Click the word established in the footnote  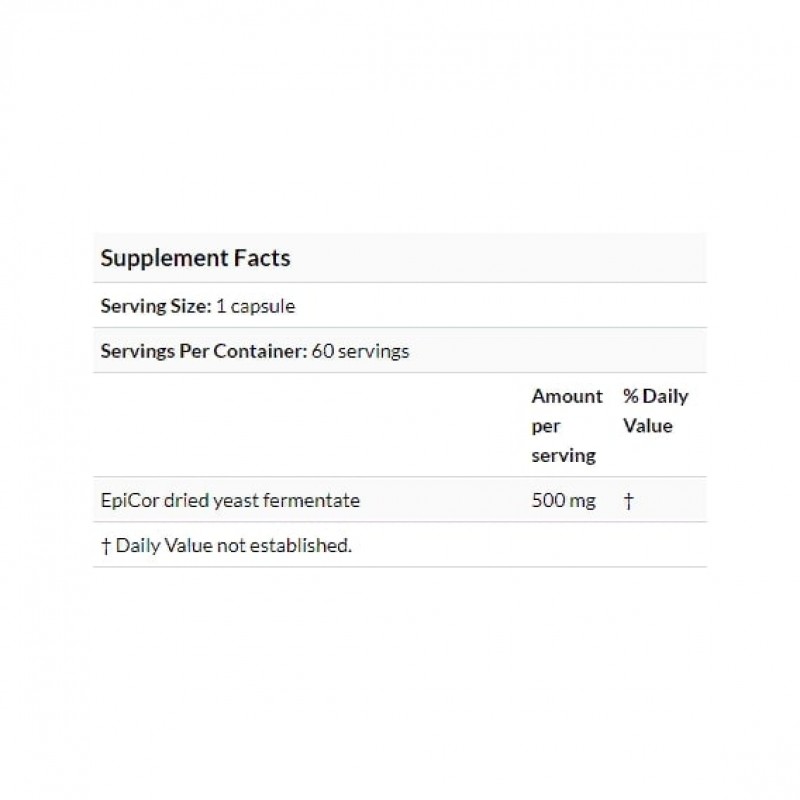tap(306, 546)
